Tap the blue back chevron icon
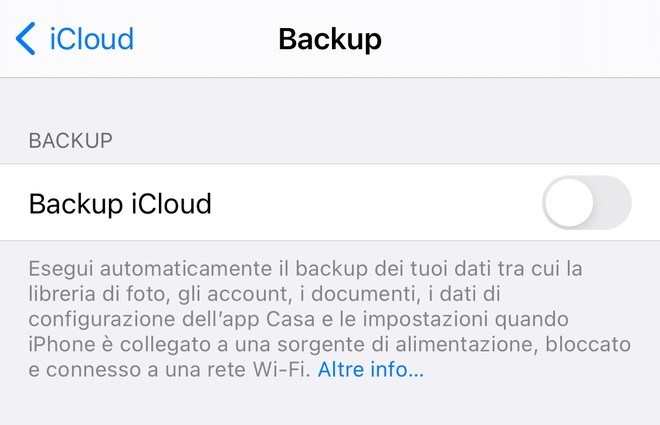This screenshot has width=660, height=425. (x=25, y=39)
